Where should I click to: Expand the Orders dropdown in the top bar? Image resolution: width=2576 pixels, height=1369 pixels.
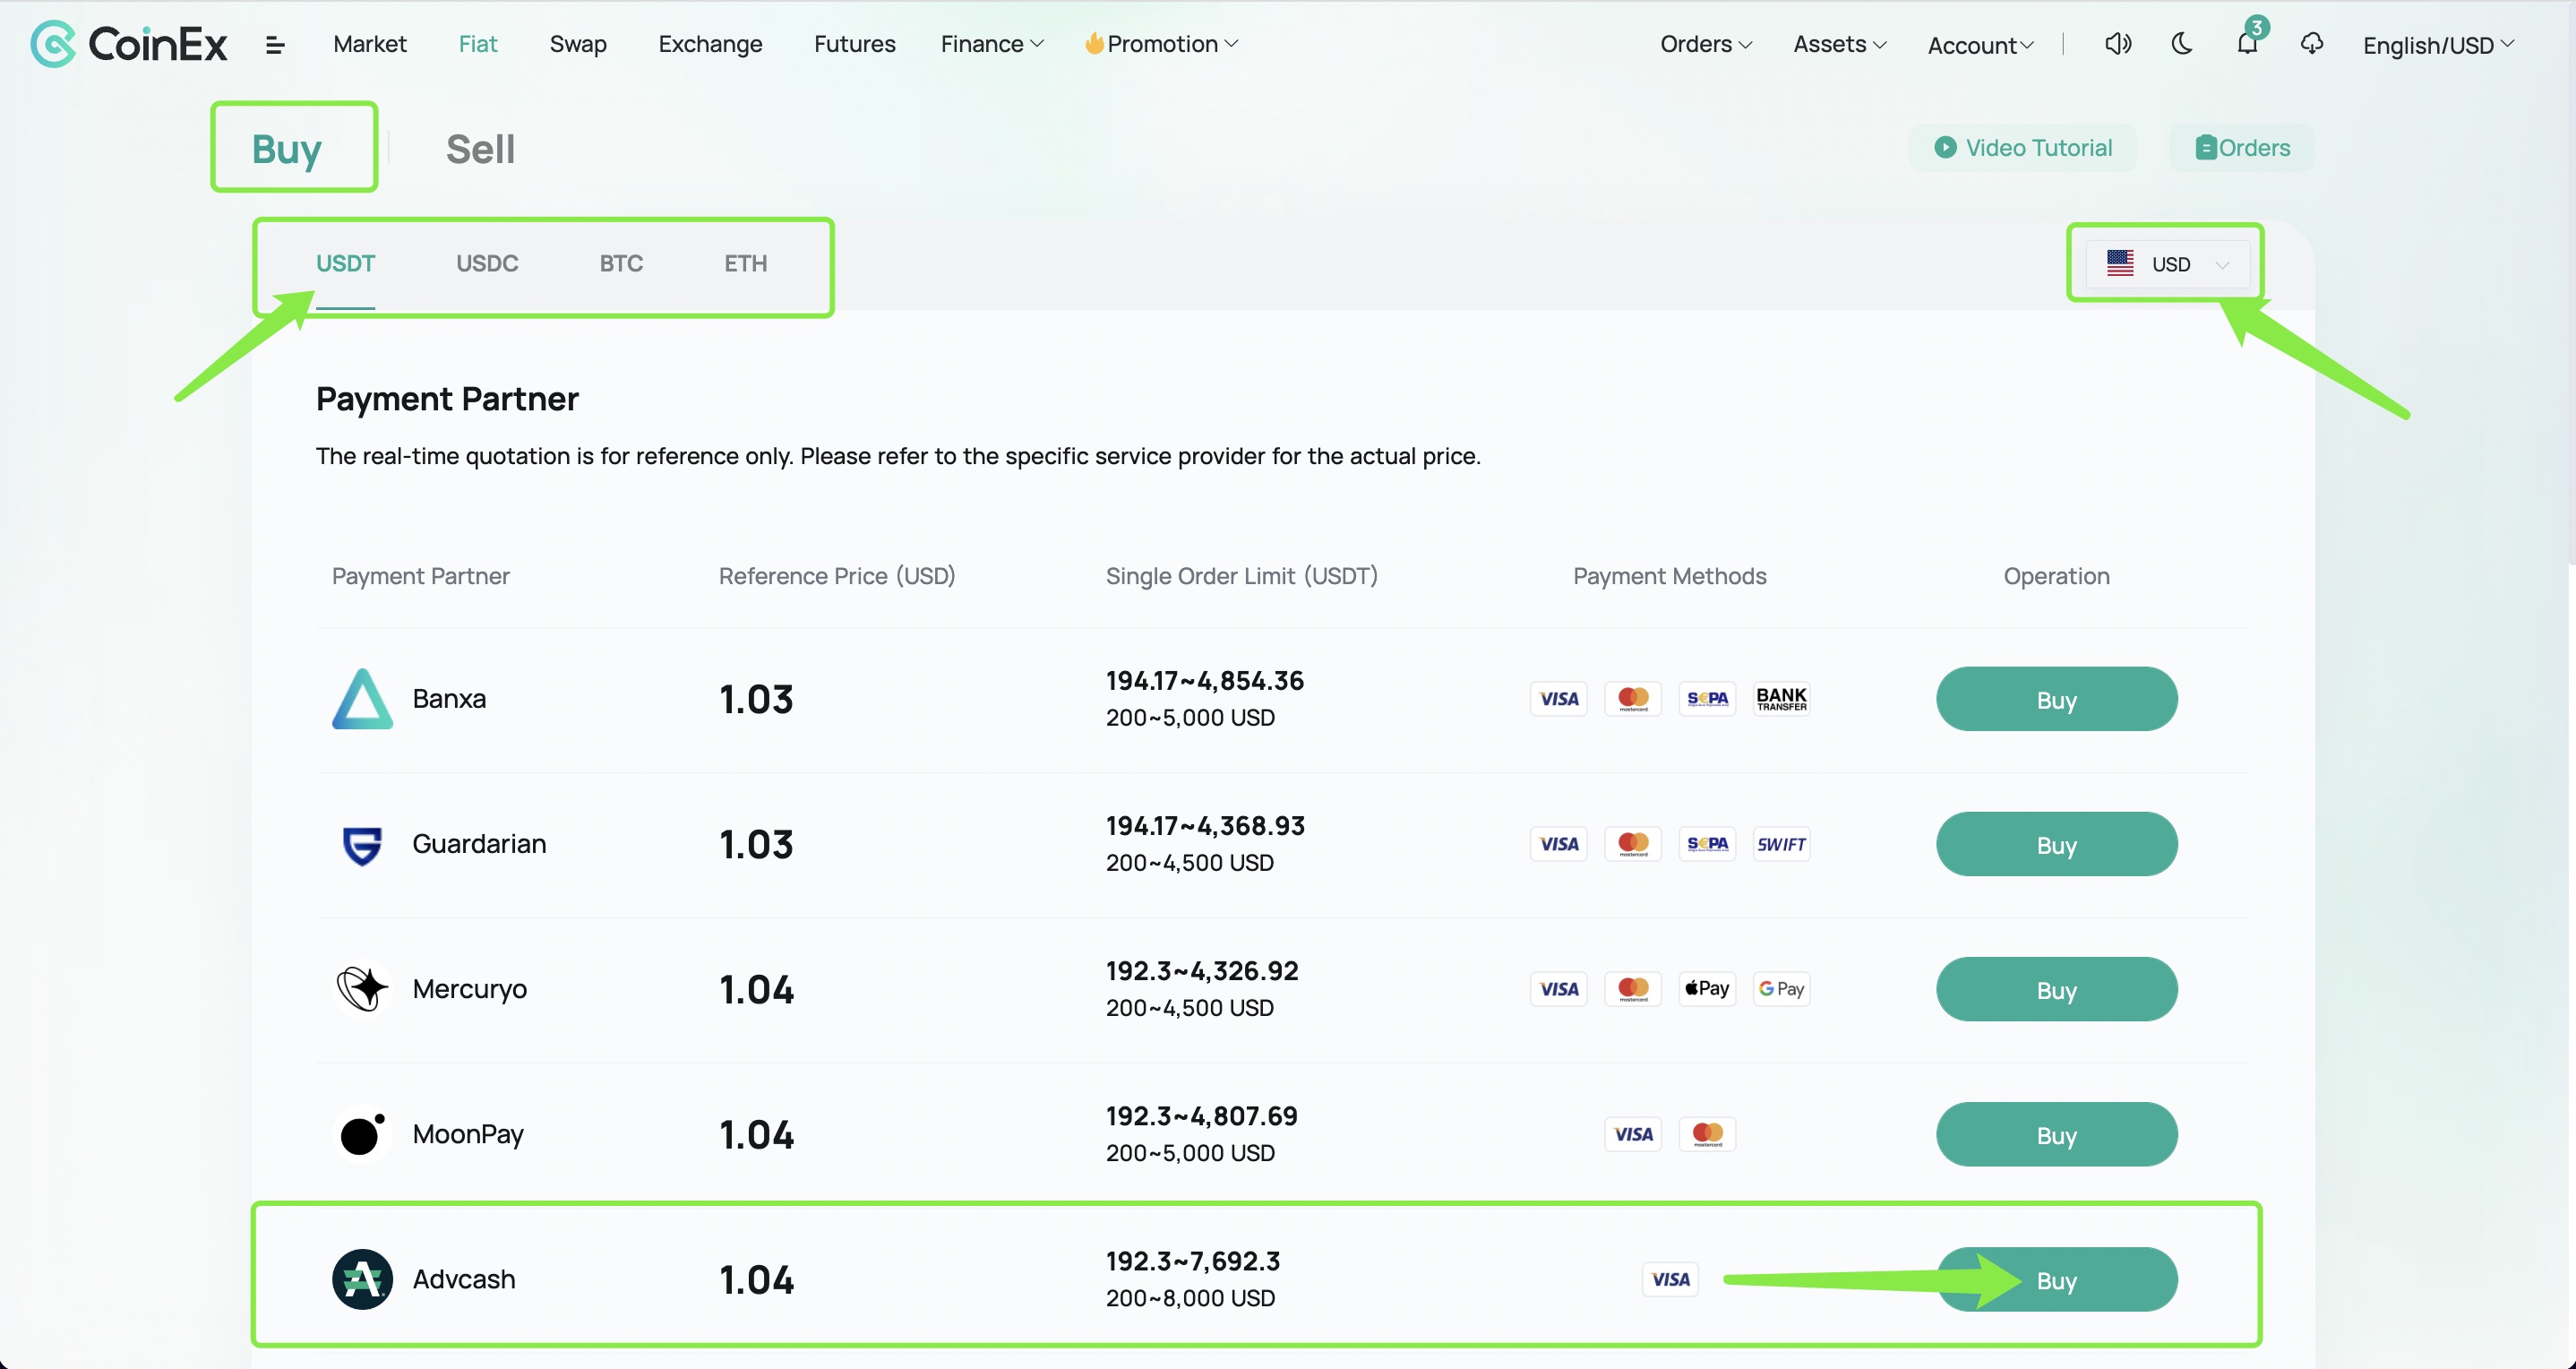(1706, 44)
